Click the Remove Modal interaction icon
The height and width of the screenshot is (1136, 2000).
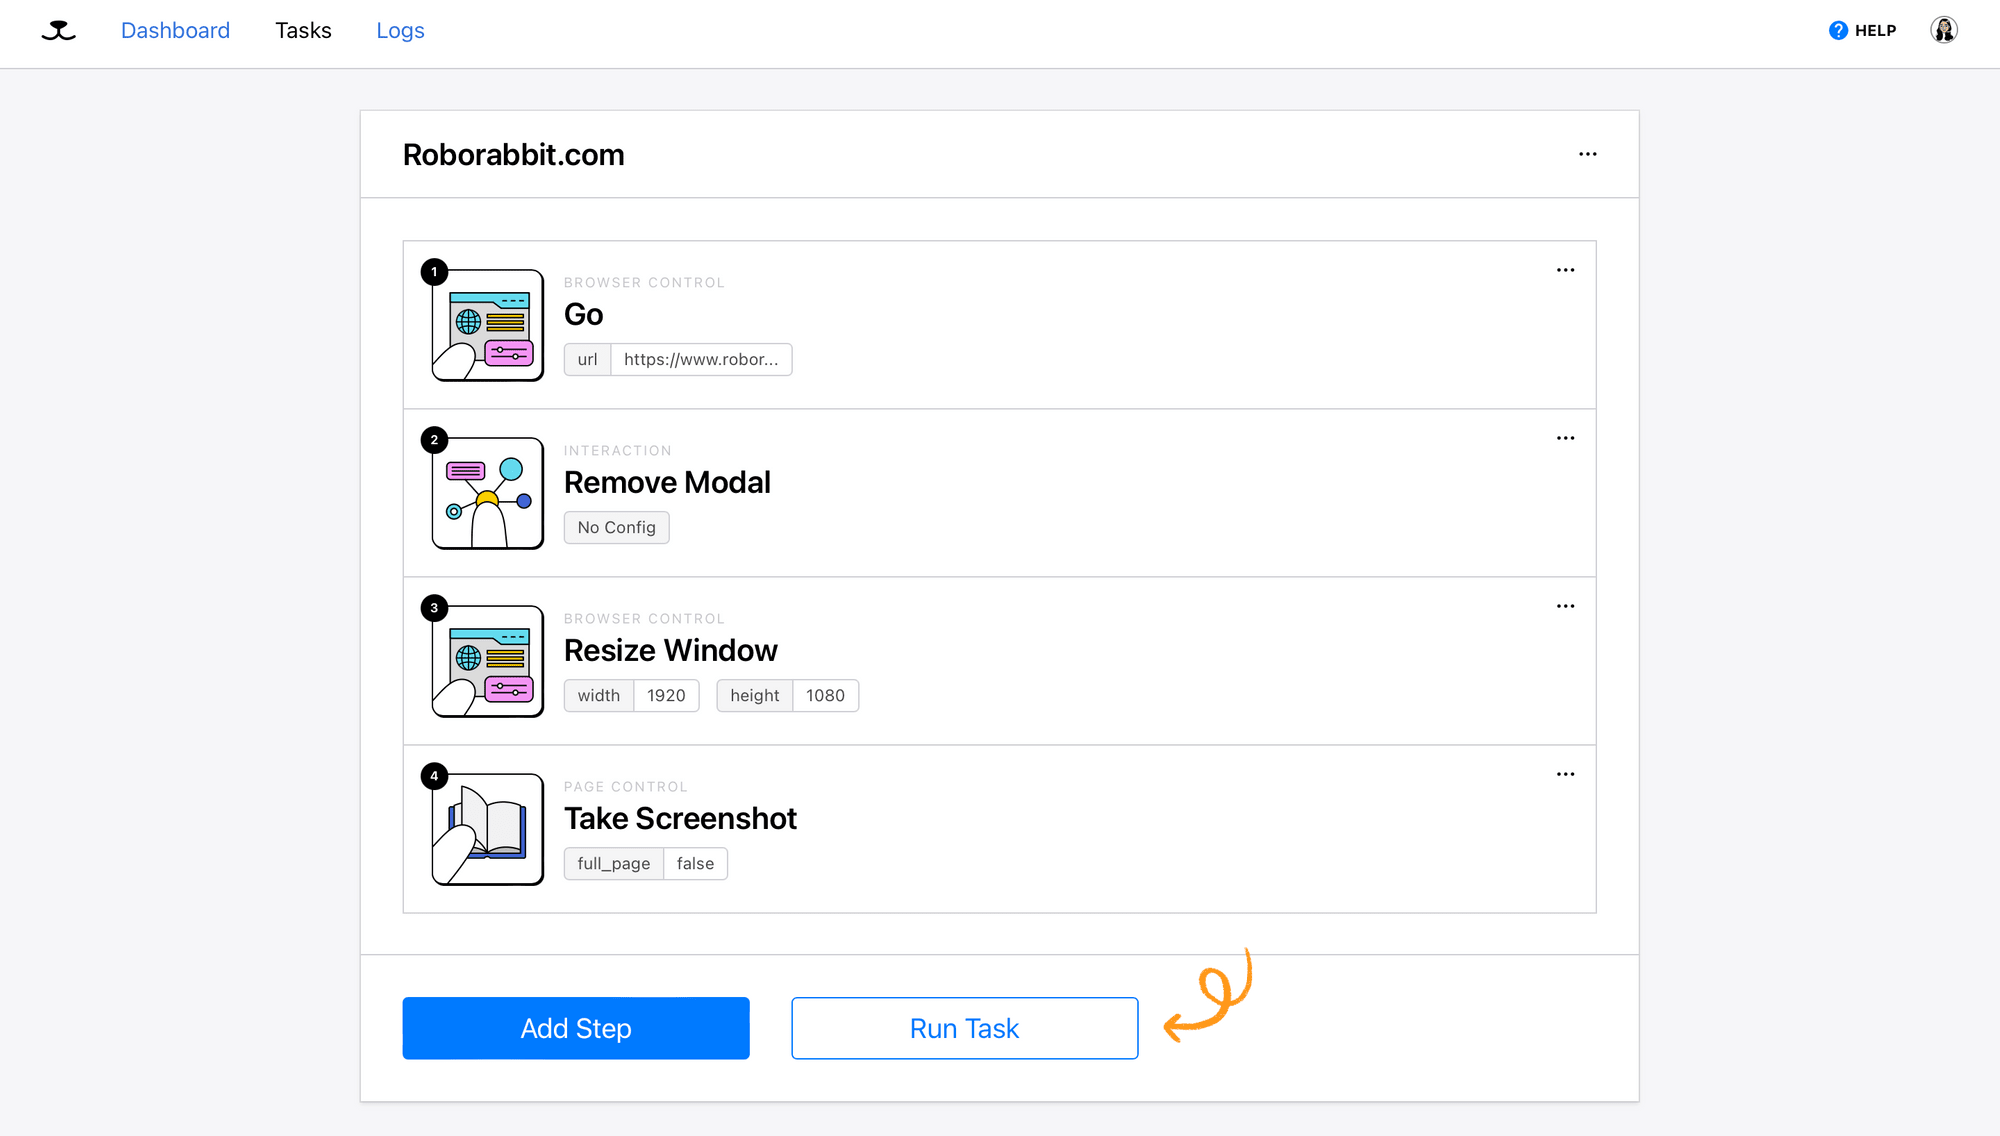(x=486, y=492)
